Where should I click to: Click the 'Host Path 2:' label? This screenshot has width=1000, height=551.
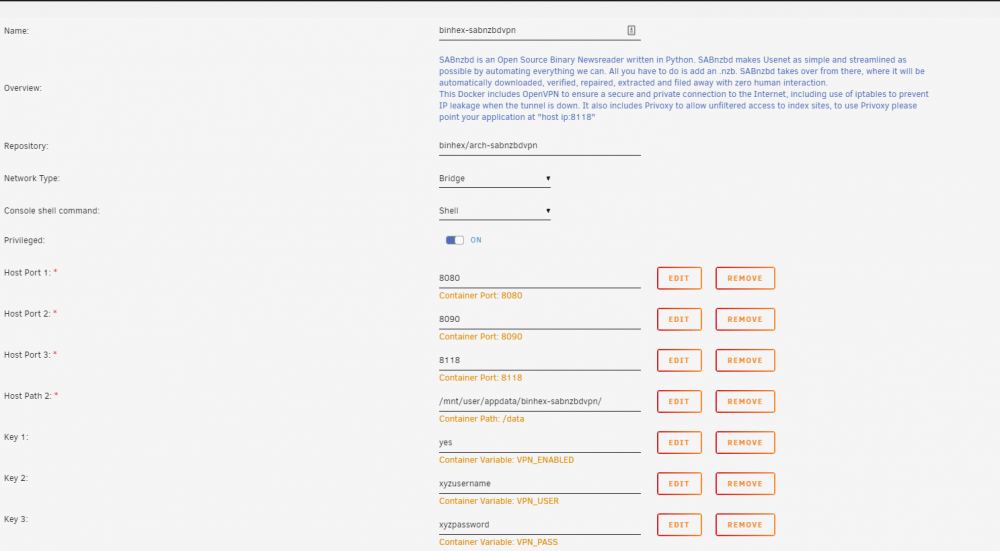click(x=27, y=396)
